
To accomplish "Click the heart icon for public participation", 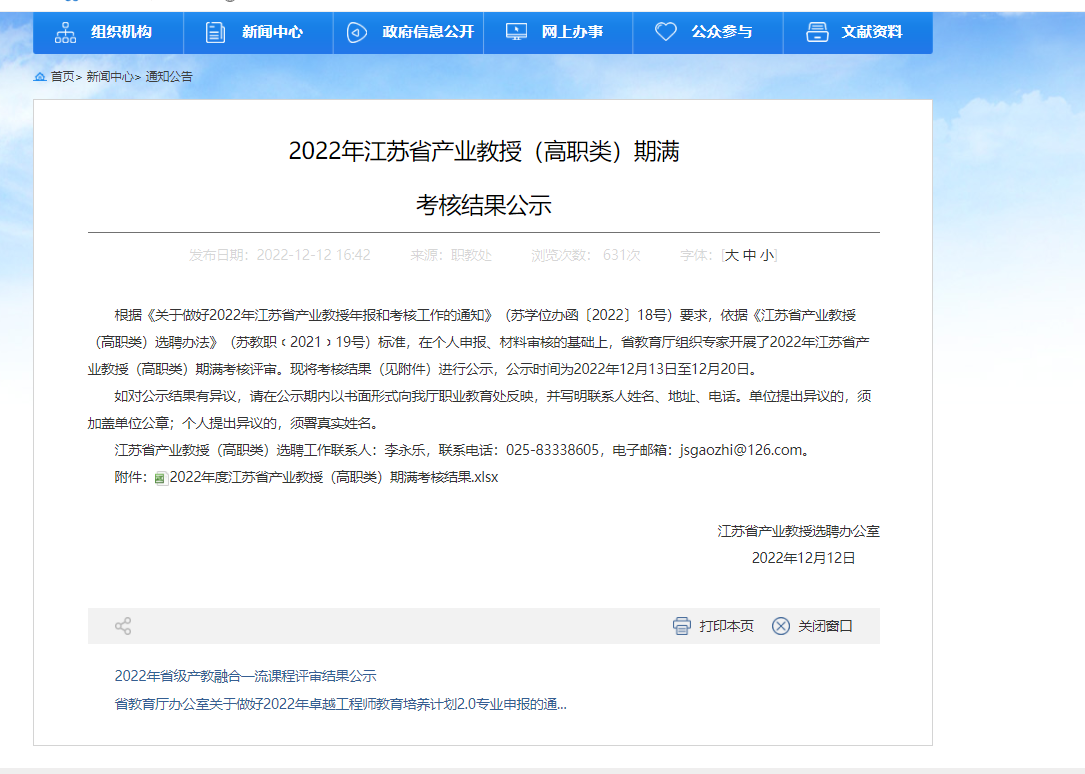I will pyautogui.click(x=666, y=32).
